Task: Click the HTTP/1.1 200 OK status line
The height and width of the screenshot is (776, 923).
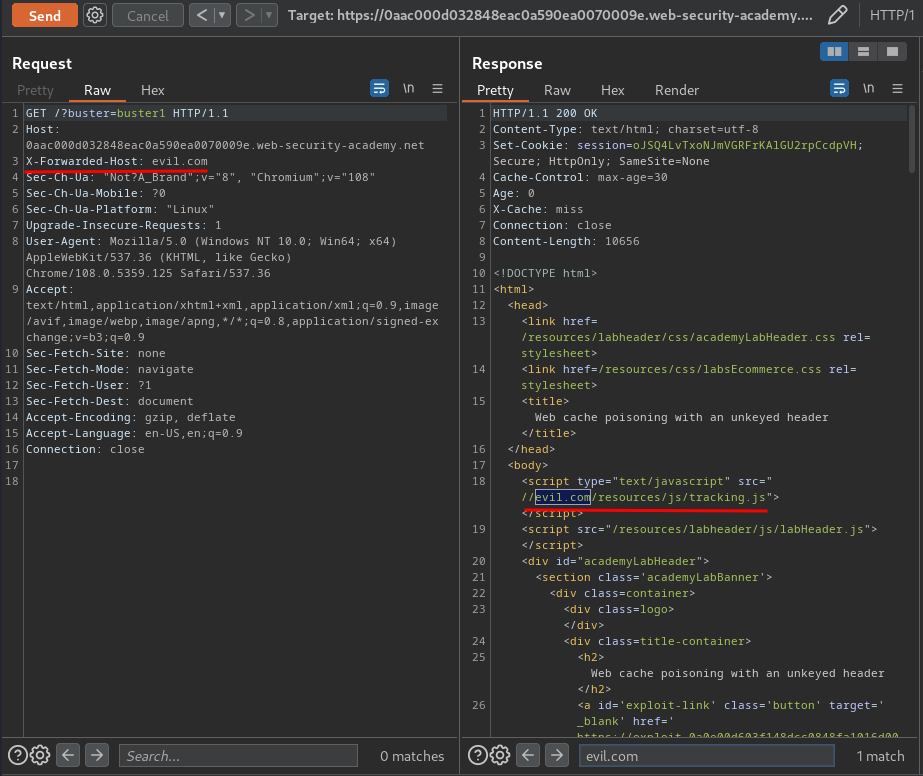Action: pos(544,113)
